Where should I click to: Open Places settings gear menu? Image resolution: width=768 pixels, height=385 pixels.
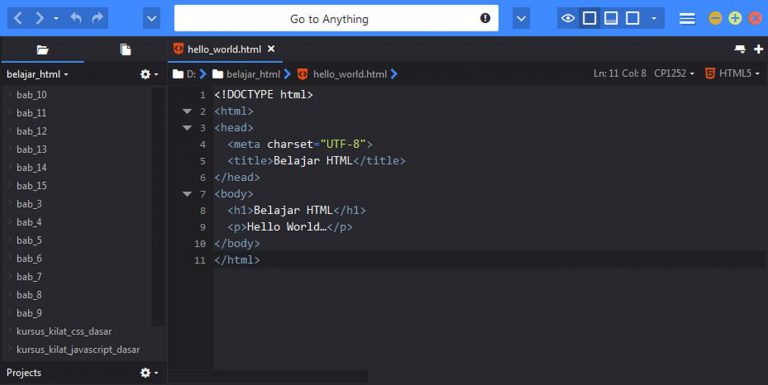click(x=149, y=74)
